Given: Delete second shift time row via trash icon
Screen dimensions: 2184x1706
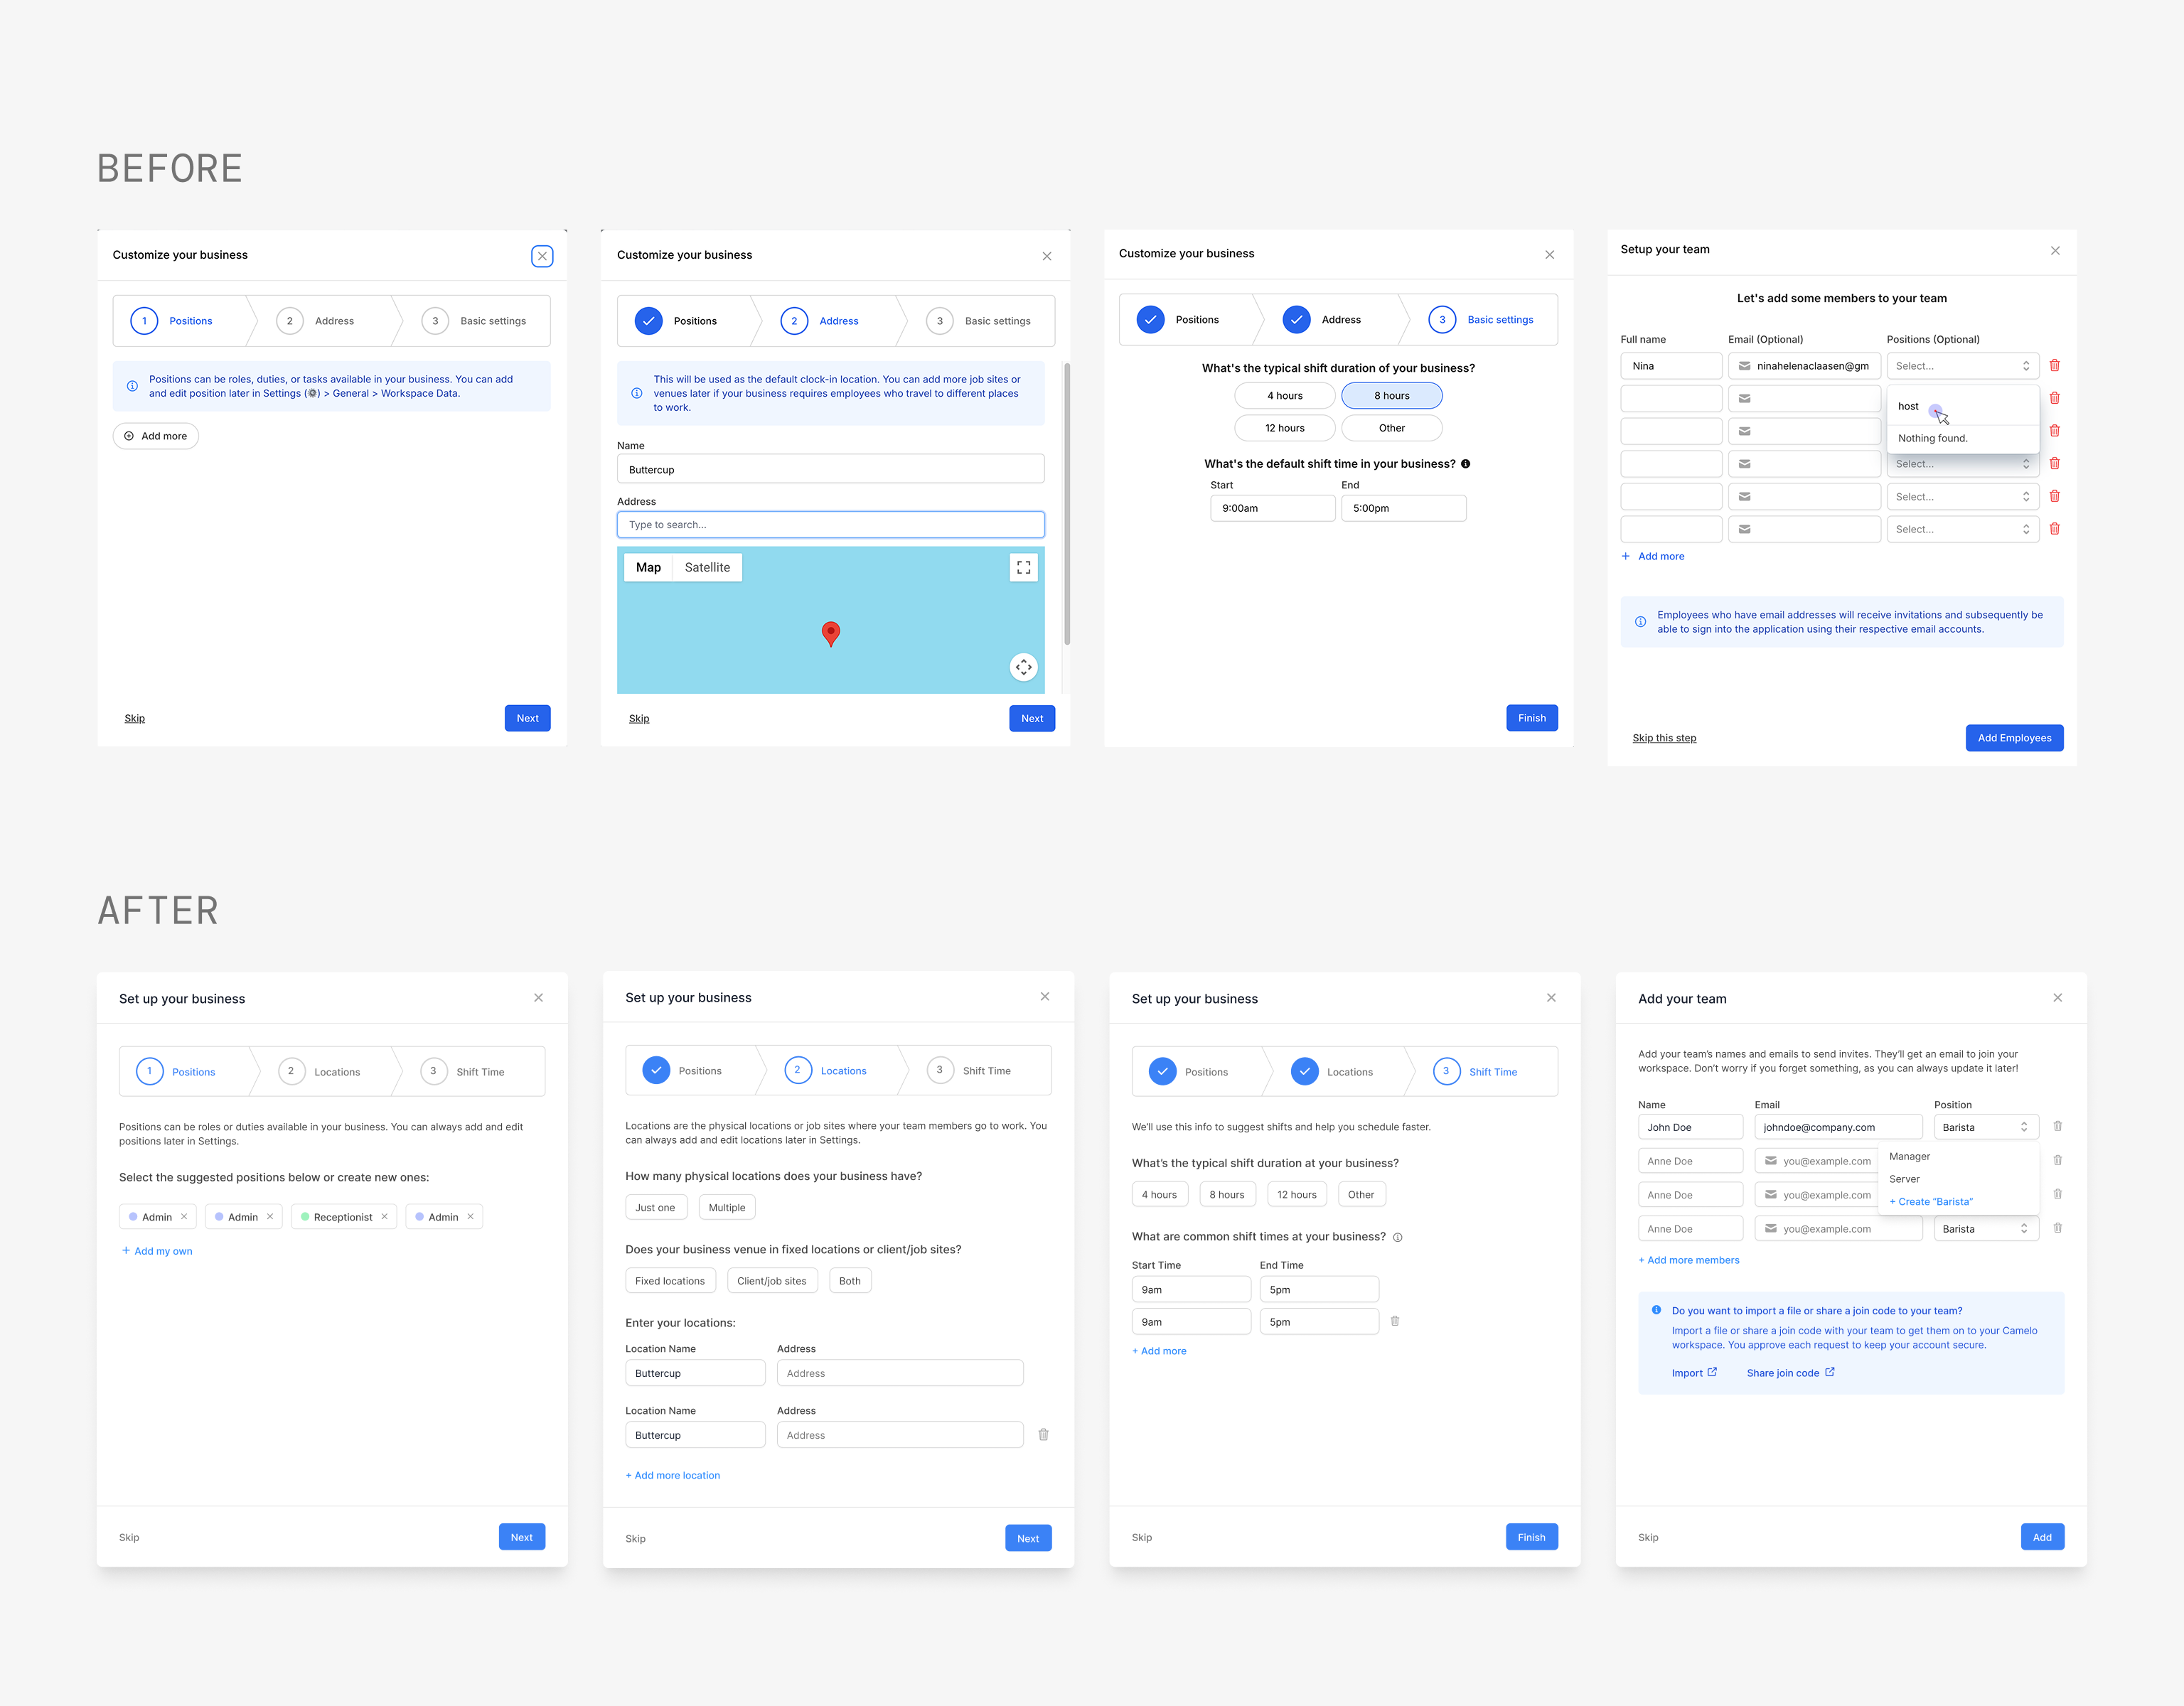Looking at the screenshot, I should point(1394,1321).
